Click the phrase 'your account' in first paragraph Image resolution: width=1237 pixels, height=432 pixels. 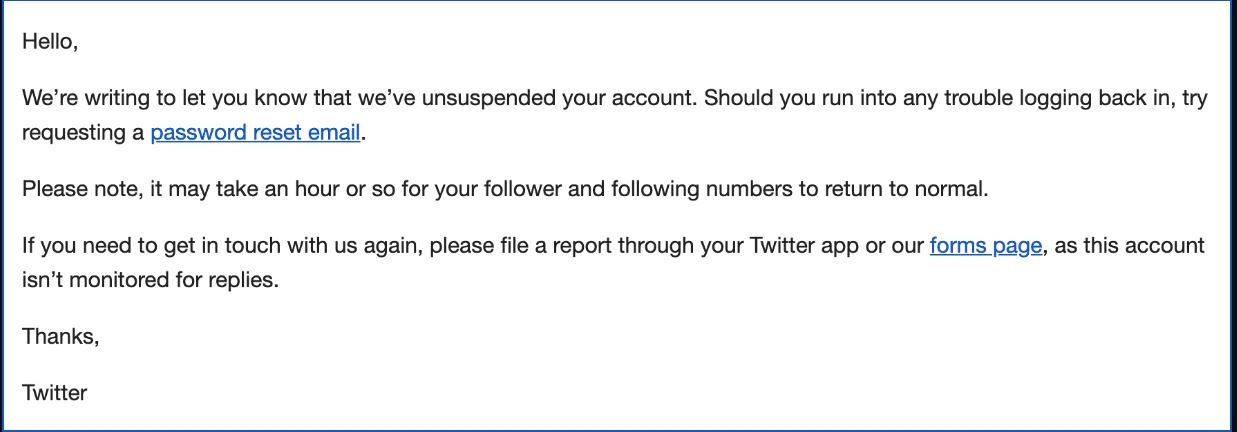pos(640,99)
